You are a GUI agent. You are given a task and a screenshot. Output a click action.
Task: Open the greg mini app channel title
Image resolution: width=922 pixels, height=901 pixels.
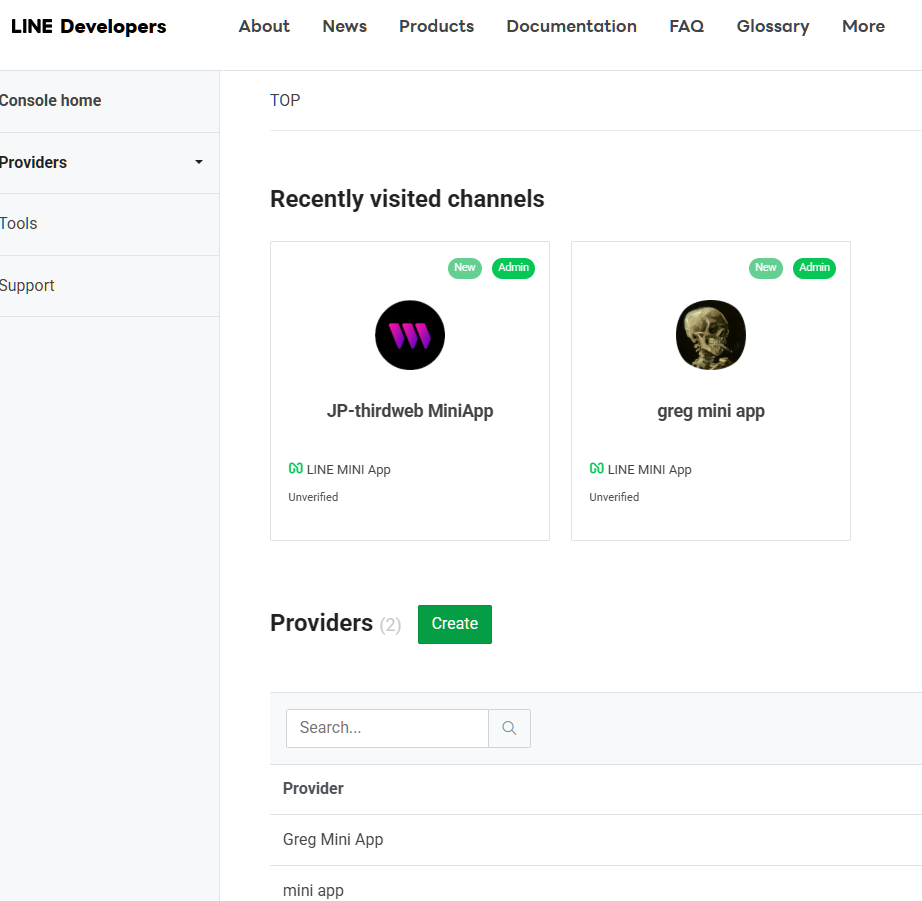711,411
